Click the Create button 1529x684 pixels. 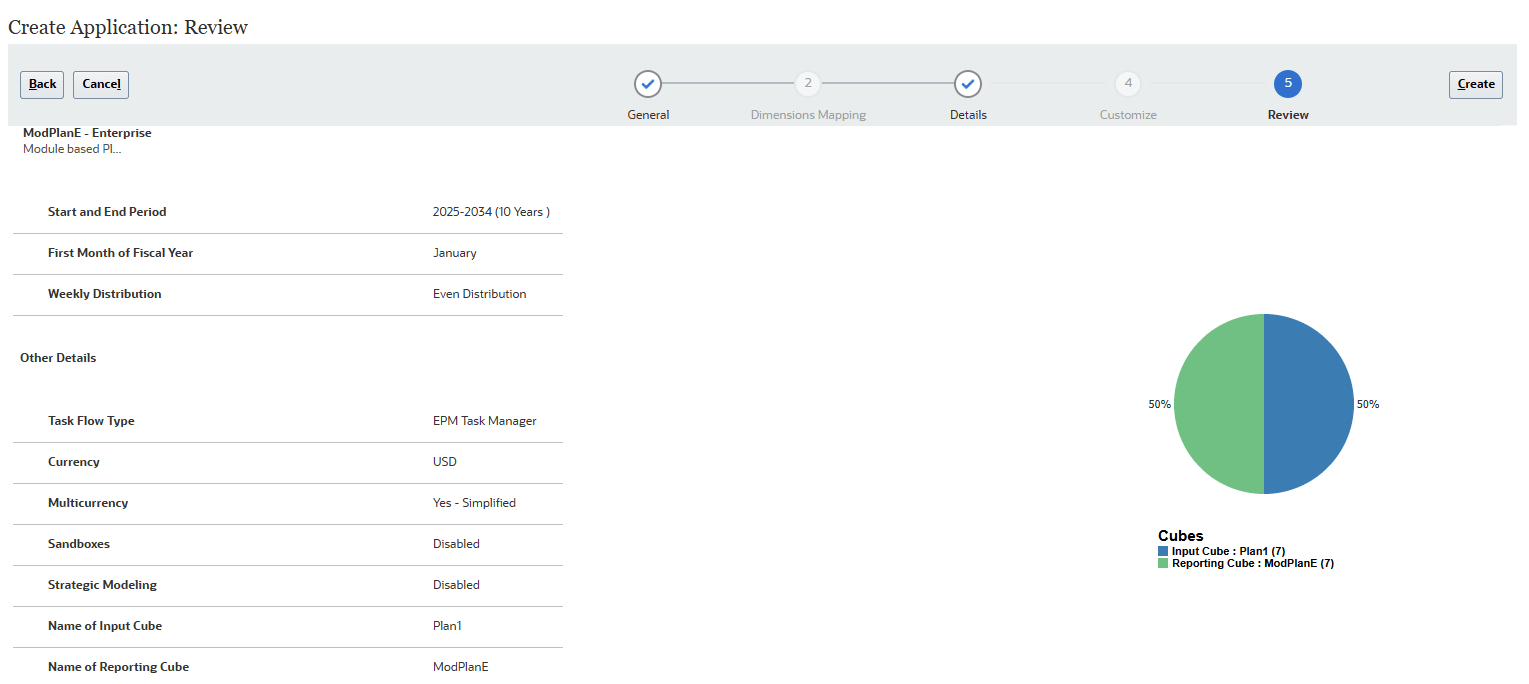[1476, 84]
